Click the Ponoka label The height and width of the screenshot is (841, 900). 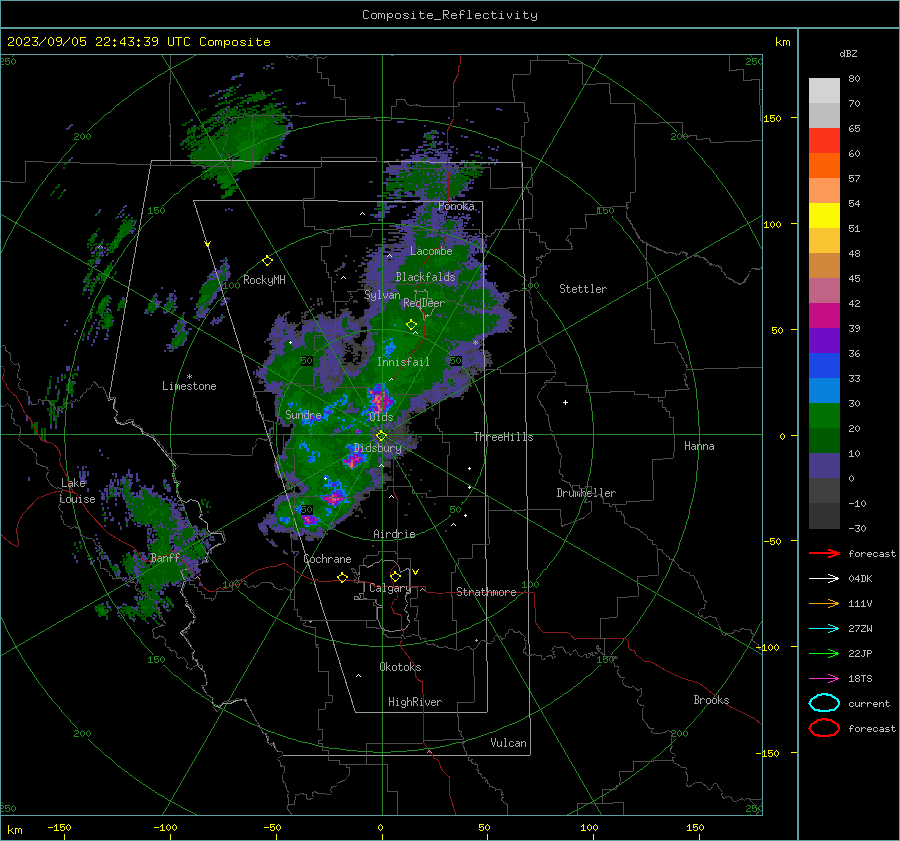pyautogui.click(x=456, y=206)
